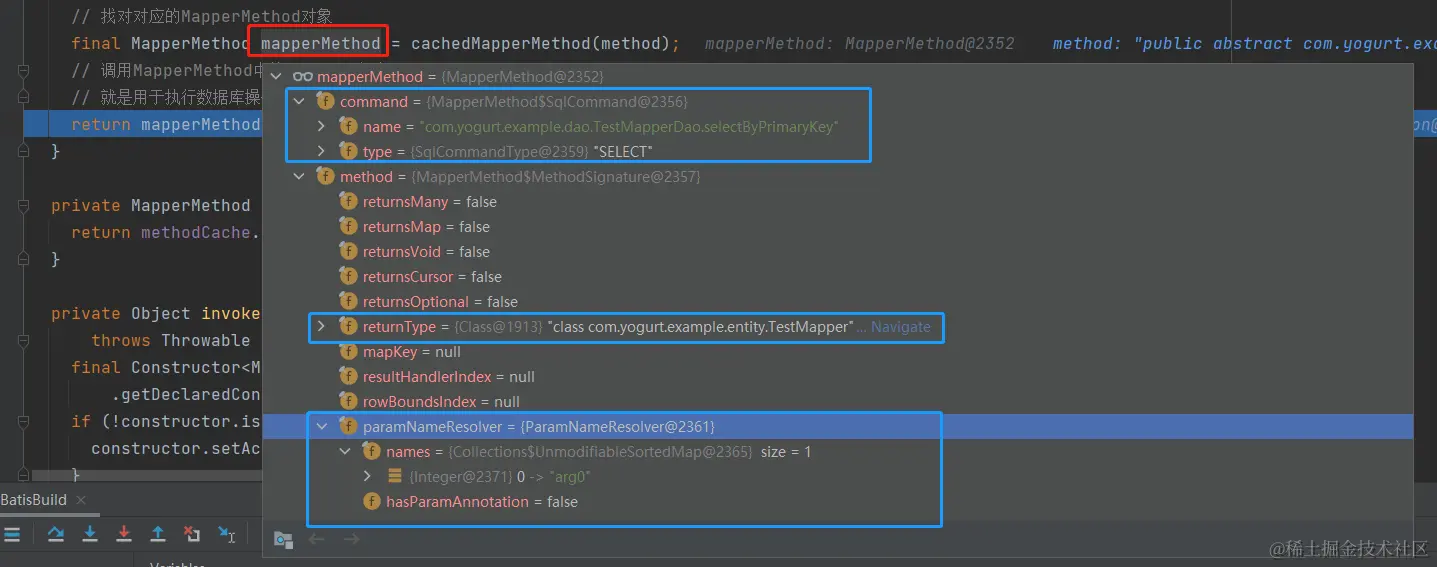The width and height of the screenshot is (1437, 567).
Task: Click the glasses watch icon beside mapperMethod
Action: 303,77
